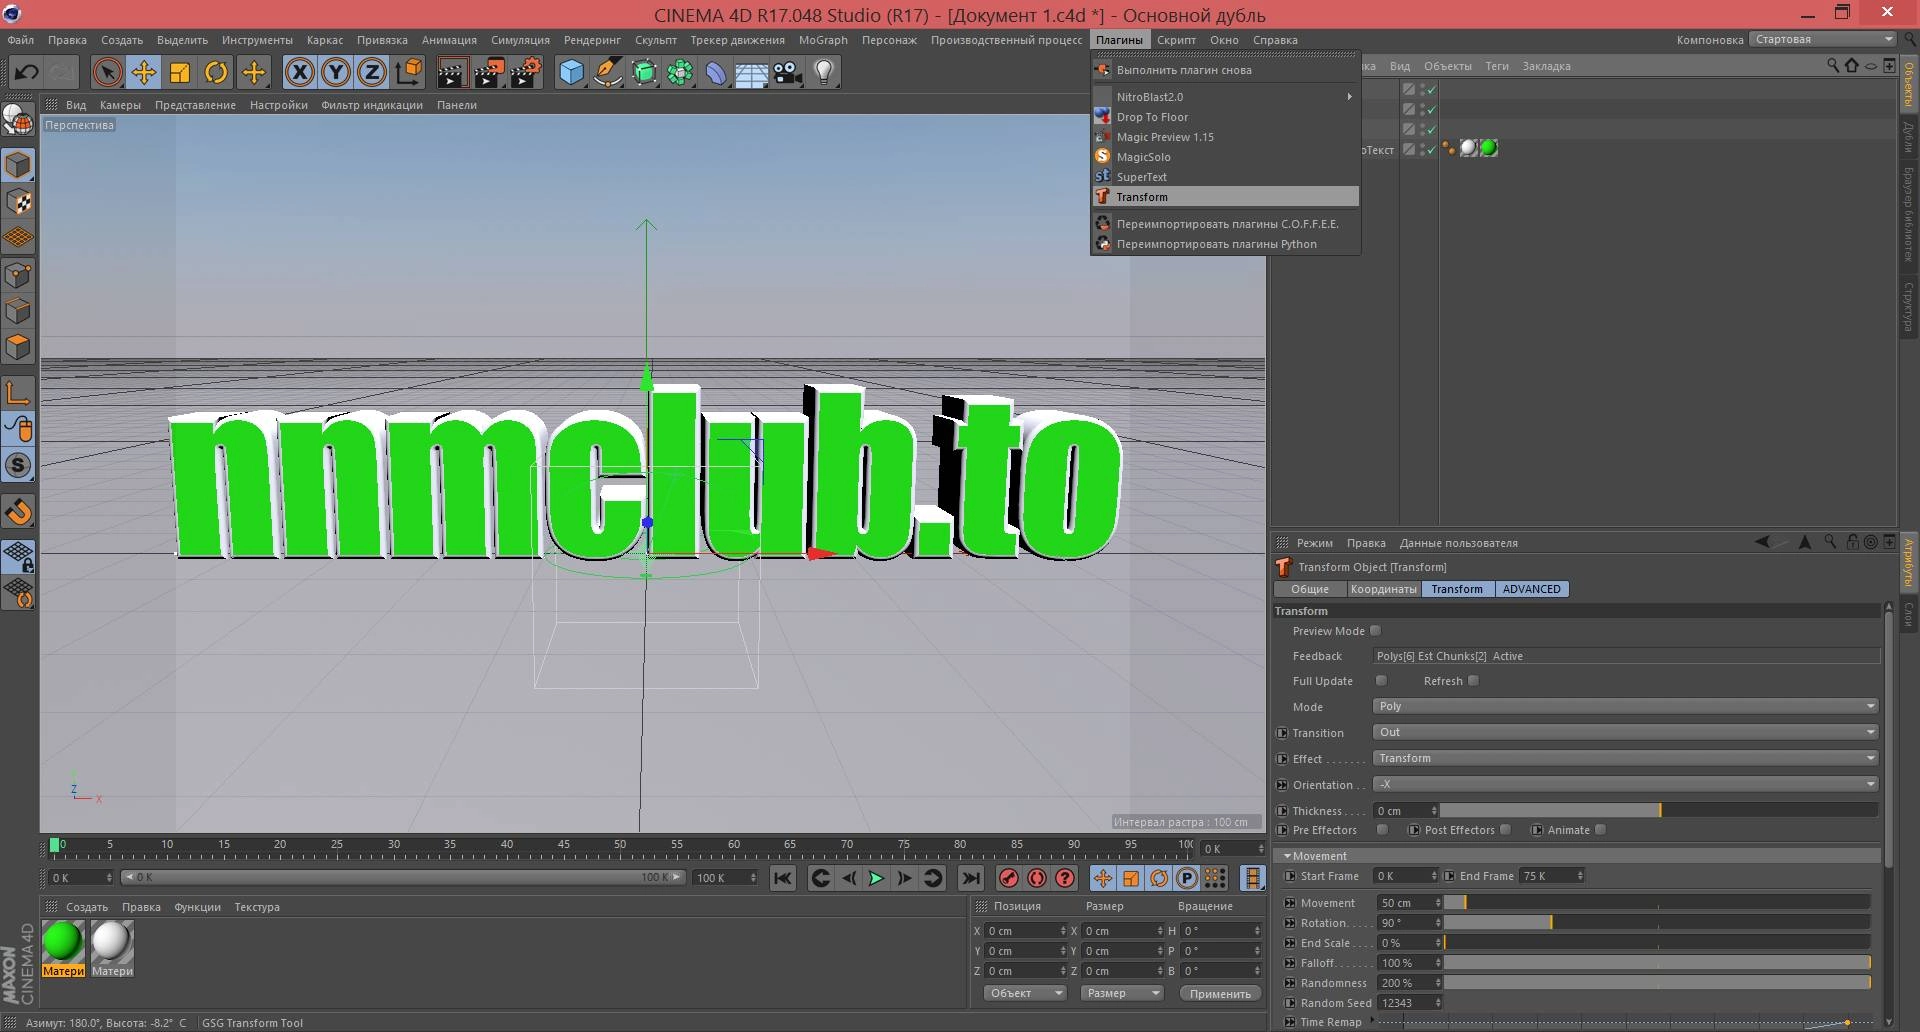Screen dimensions: 1920x1032
Task: Click the Применить button
Action: [1220, 993]
